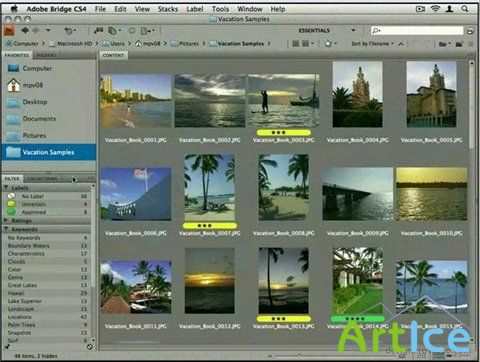Open the Stacks menu
The width and height of the screenshot is (480, 362).
pos(168,9)
